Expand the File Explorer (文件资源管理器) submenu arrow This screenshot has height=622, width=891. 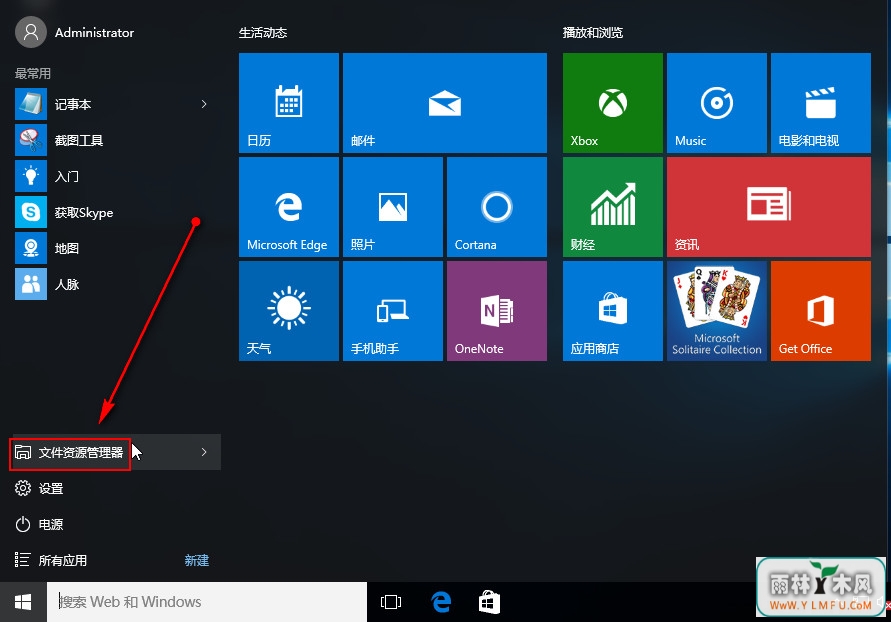204,452
